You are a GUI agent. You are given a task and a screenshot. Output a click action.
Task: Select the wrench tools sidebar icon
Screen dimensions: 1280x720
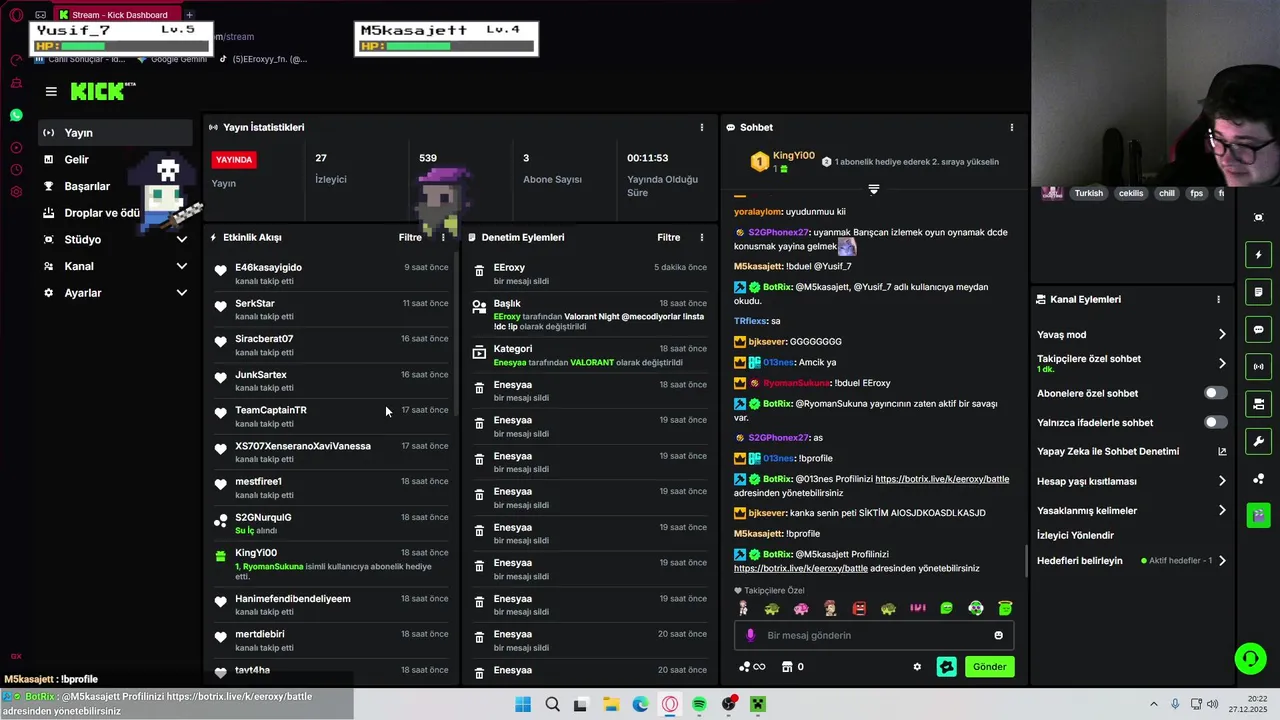point(1258,441)
